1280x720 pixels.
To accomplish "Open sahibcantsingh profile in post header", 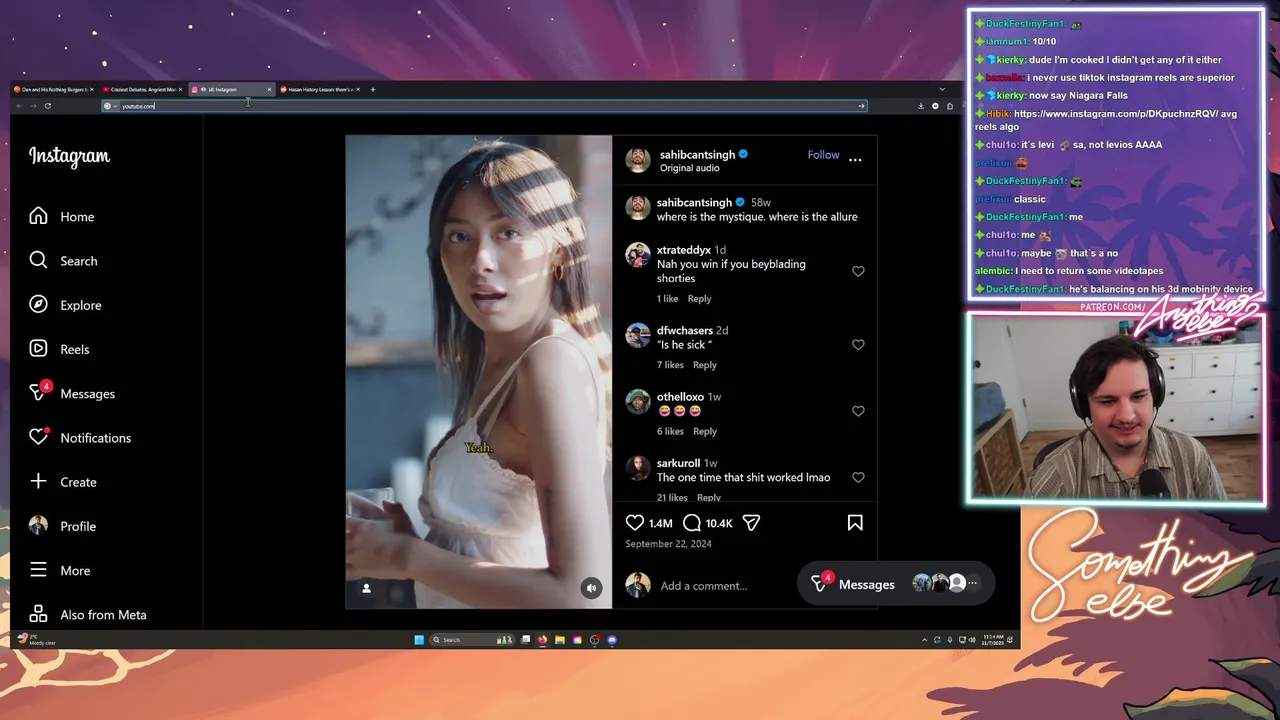I will pyautogui.click(x=697, y=155).
